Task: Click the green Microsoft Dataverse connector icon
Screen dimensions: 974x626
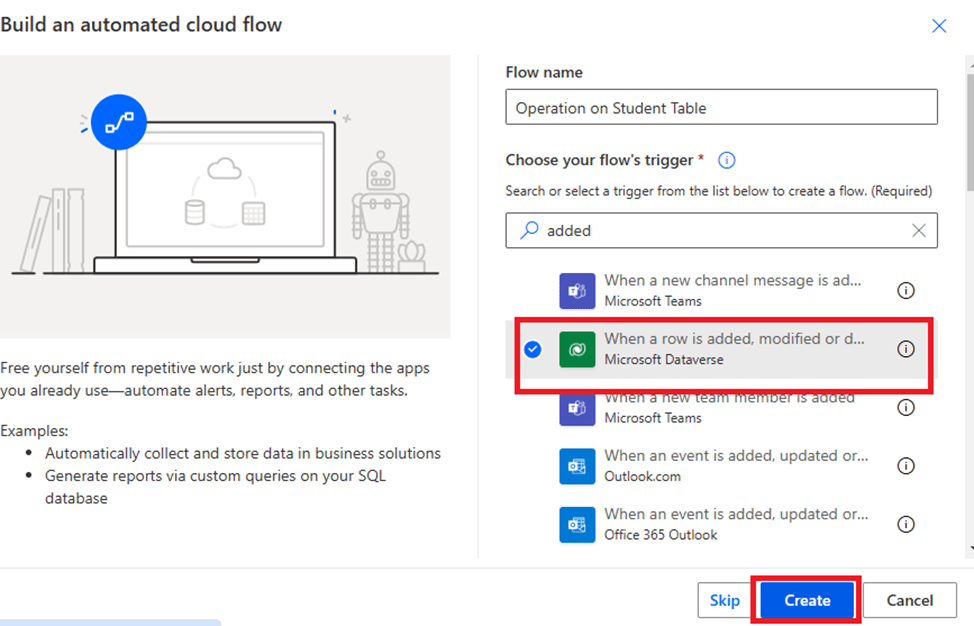Action: 577,349
